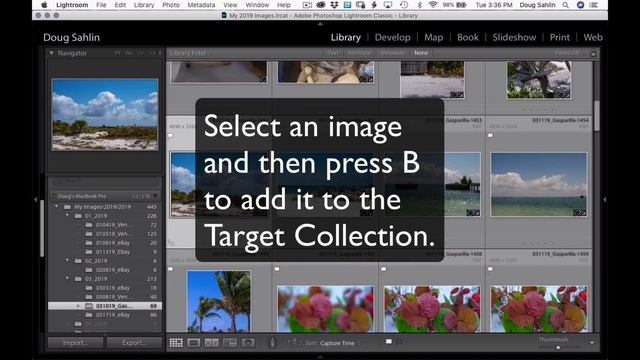Click the white flag icon in toolbar
This screenshot has height=360, width=640.
389,341
